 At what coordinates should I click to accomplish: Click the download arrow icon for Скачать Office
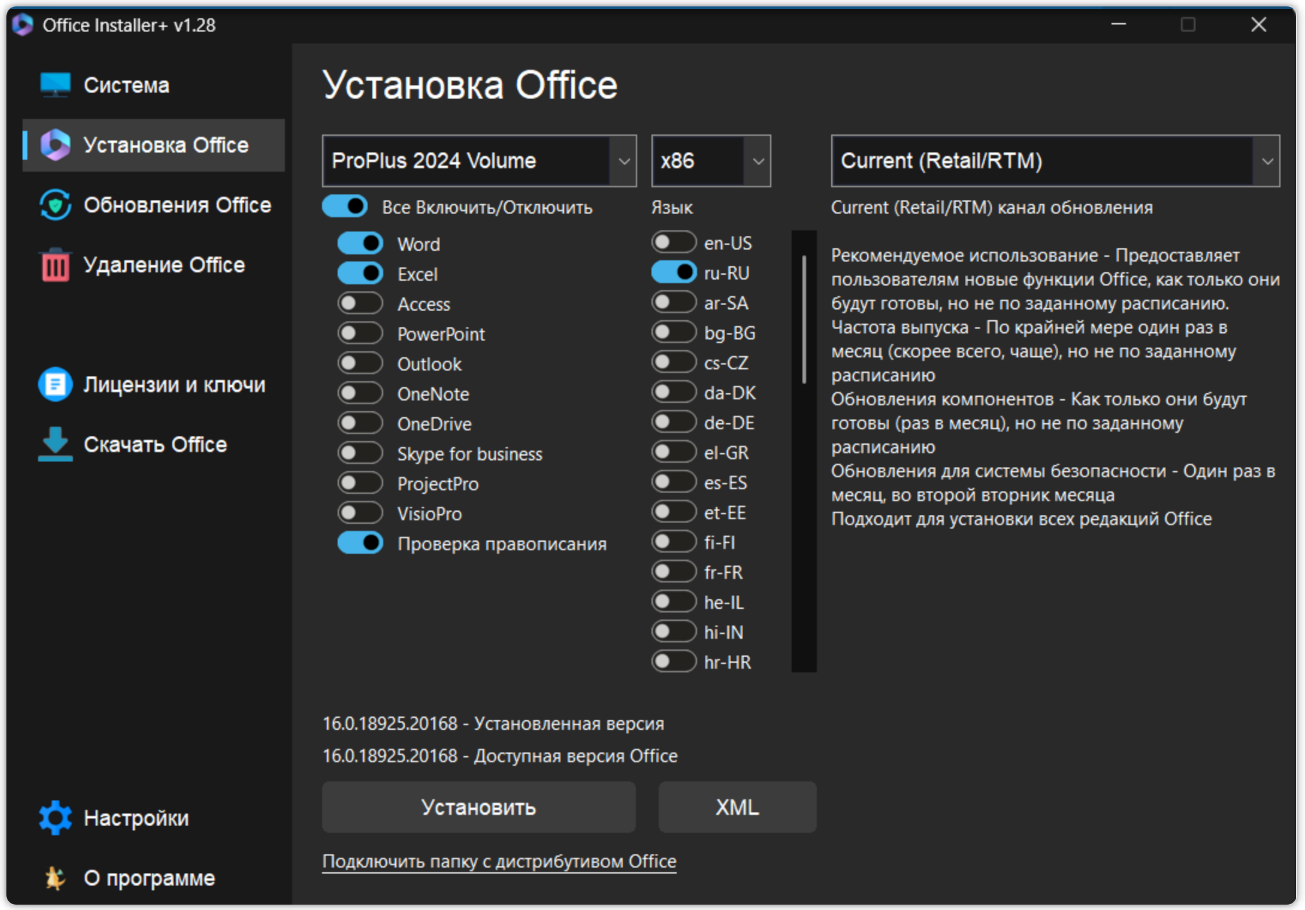[55, 444]
